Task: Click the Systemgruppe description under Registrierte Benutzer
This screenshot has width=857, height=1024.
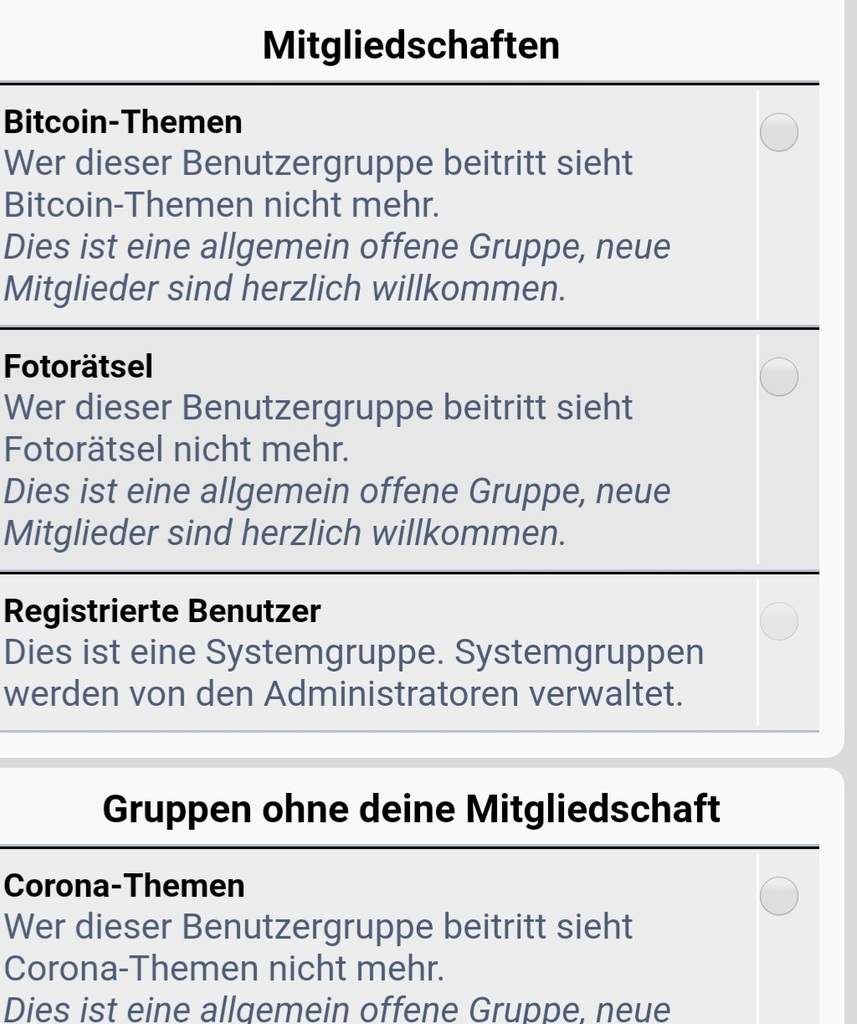Action: pos(354,673)
